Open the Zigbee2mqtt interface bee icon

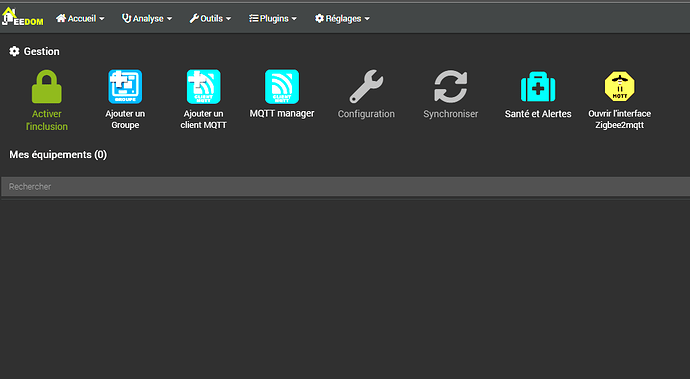[620, 86]
